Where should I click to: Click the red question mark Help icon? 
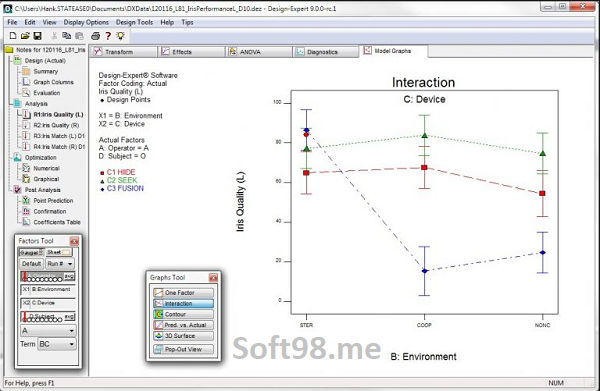tap(108, 36)
